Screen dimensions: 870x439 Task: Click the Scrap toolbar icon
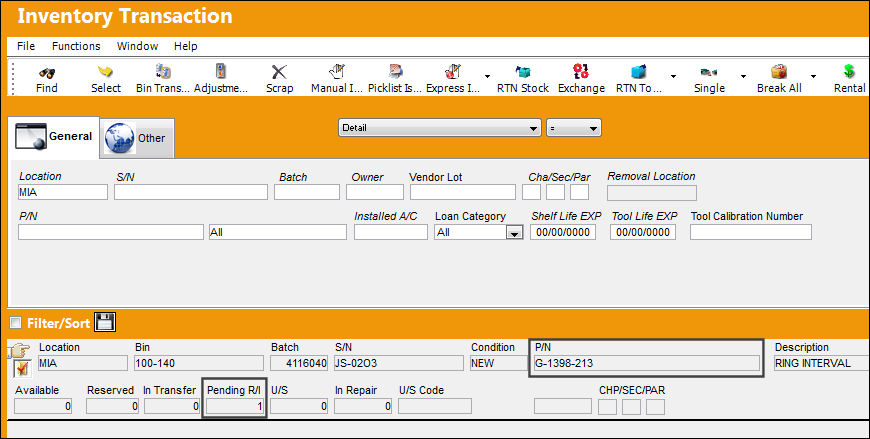(x=279, y=72)
